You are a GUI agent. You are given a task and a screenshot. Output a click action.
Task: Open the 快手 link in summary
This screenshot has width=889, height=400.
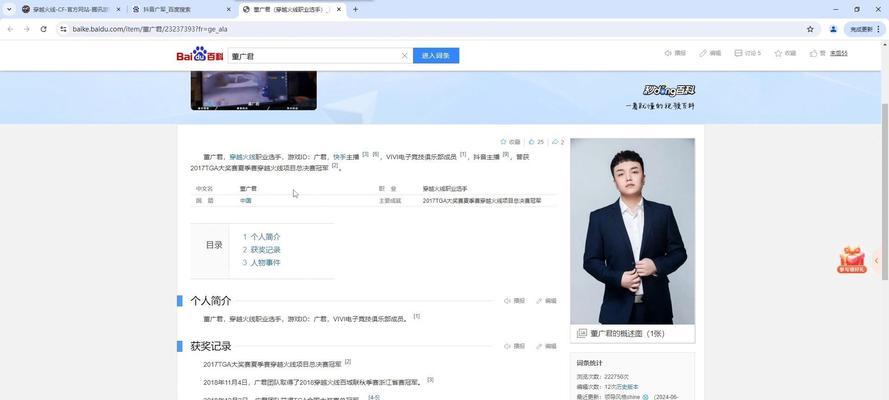tap(340, 157)
